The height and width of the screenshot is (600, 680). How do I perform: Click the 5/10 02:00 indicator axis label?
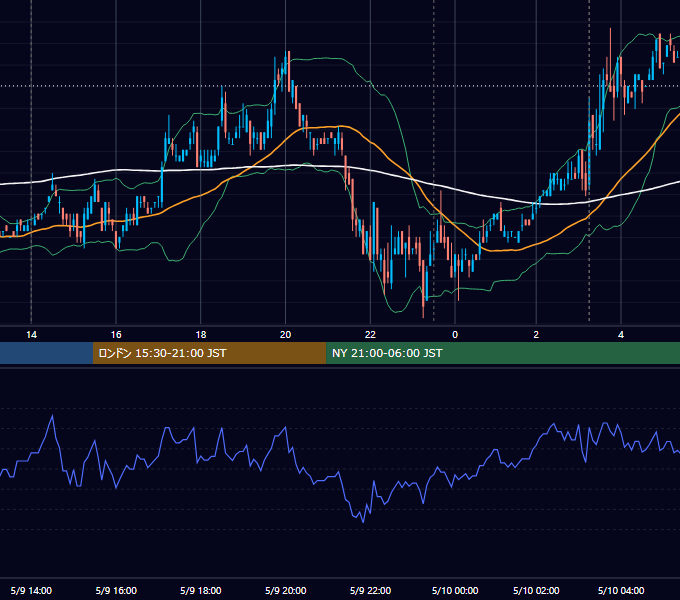536,590
